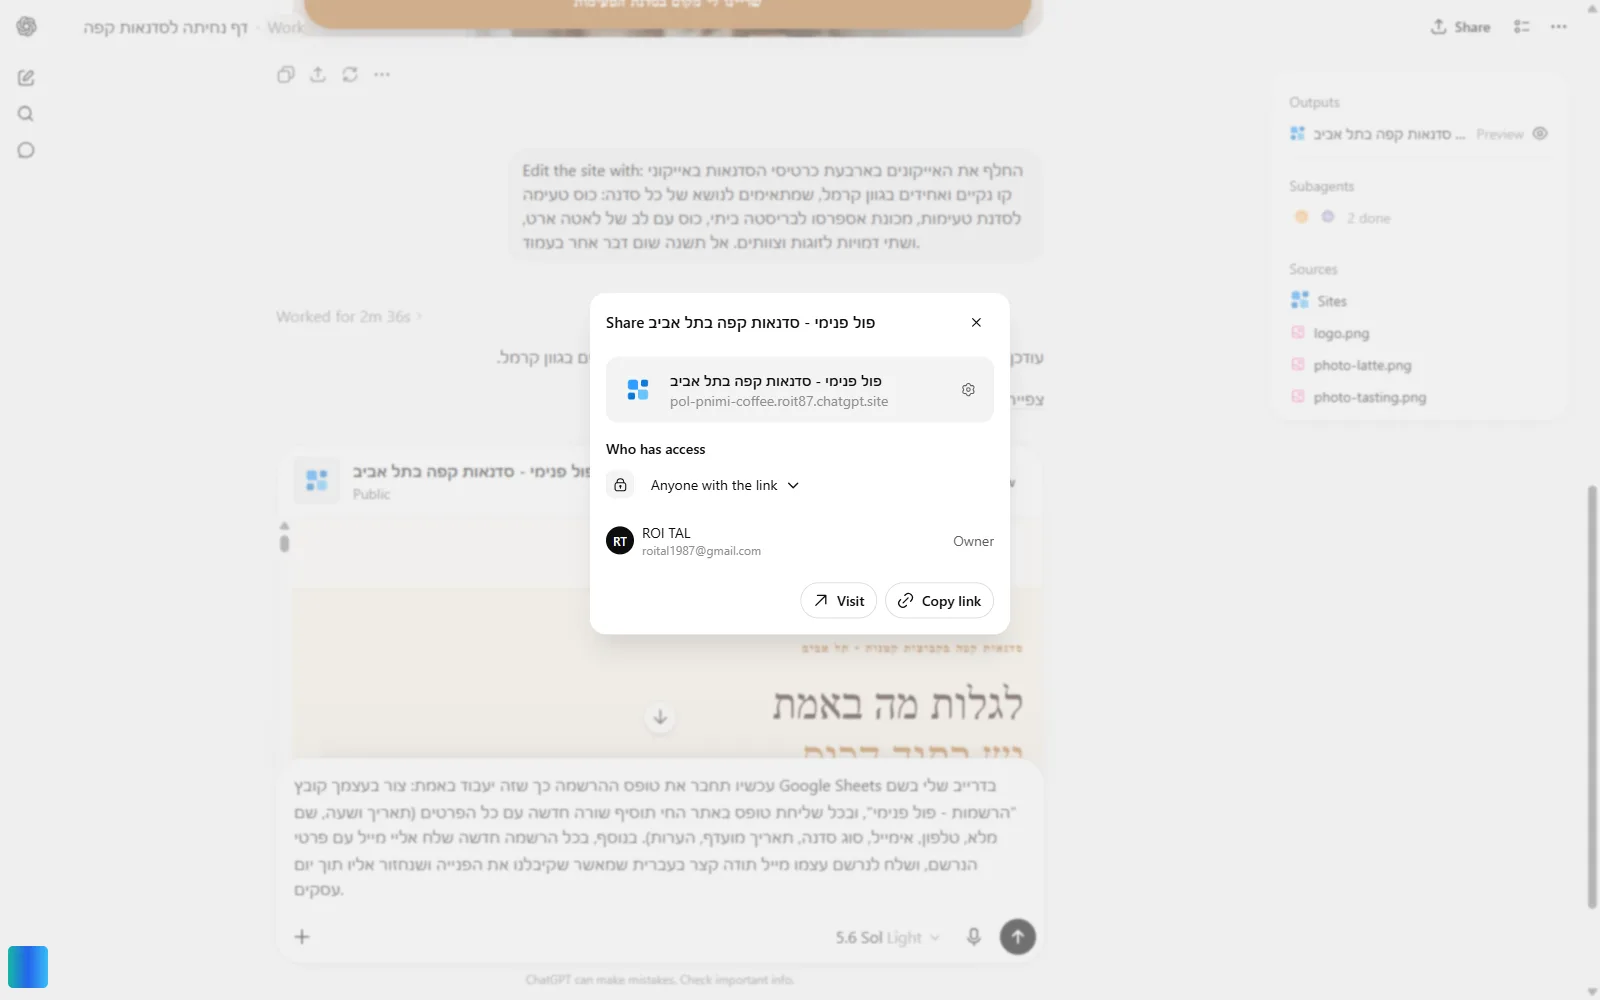Click the photo-tasting.png file icon
The image size is (1600, 1000).
[1298, 396]
